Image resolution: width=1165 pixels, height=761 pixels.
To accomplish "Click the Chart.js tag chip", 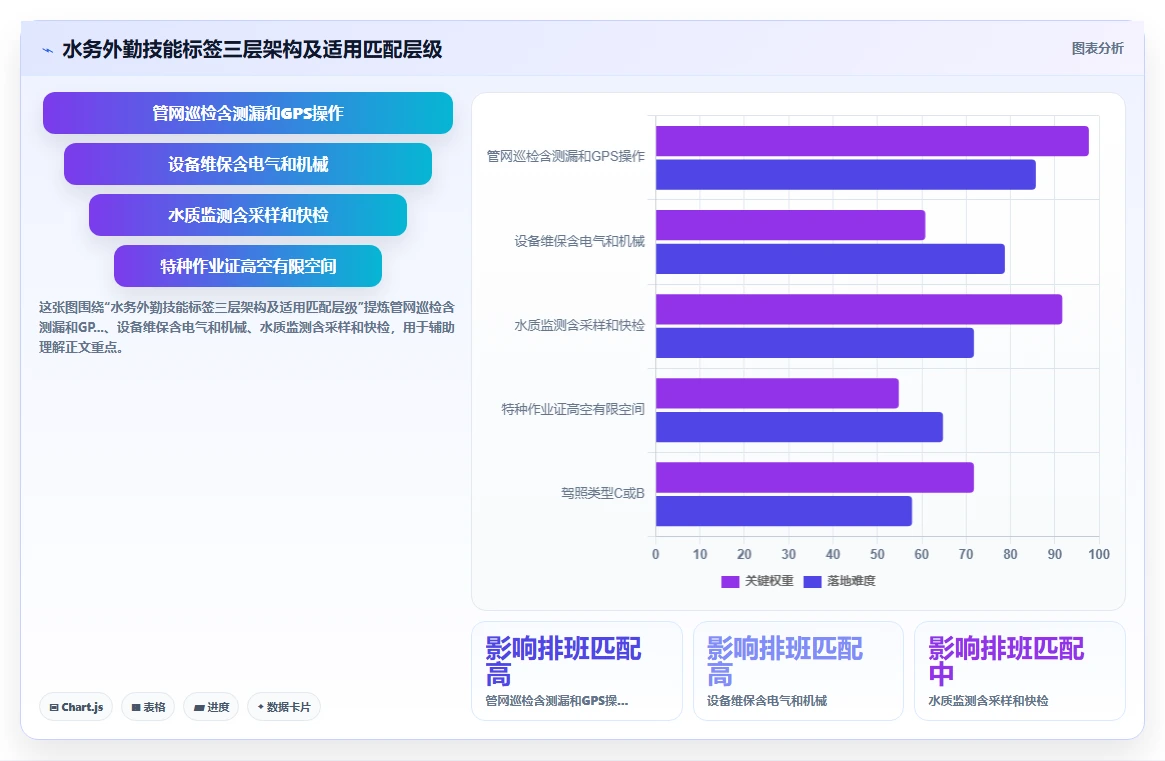I will [76, 707].
